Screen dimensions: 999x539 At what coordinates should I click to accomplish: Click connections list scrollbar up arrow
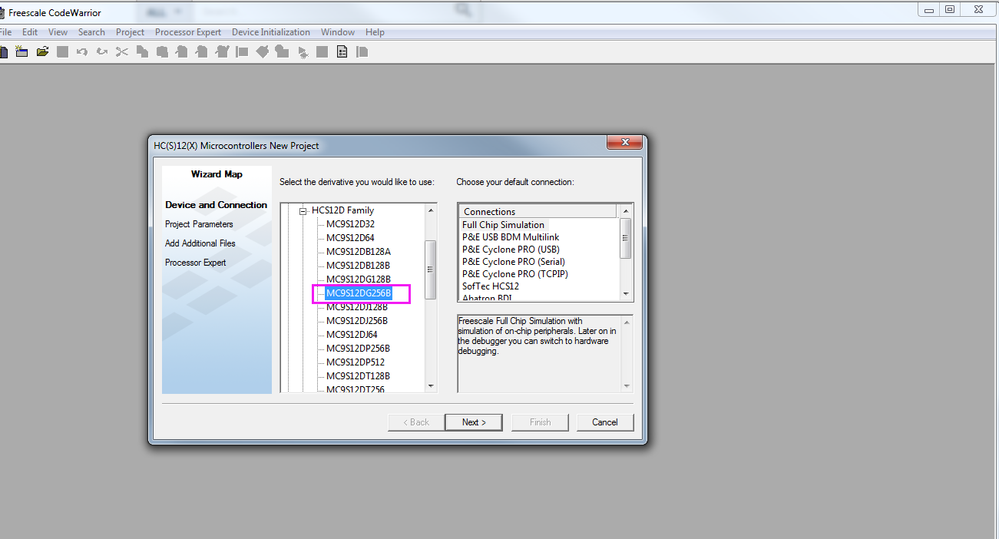[626, 211]
